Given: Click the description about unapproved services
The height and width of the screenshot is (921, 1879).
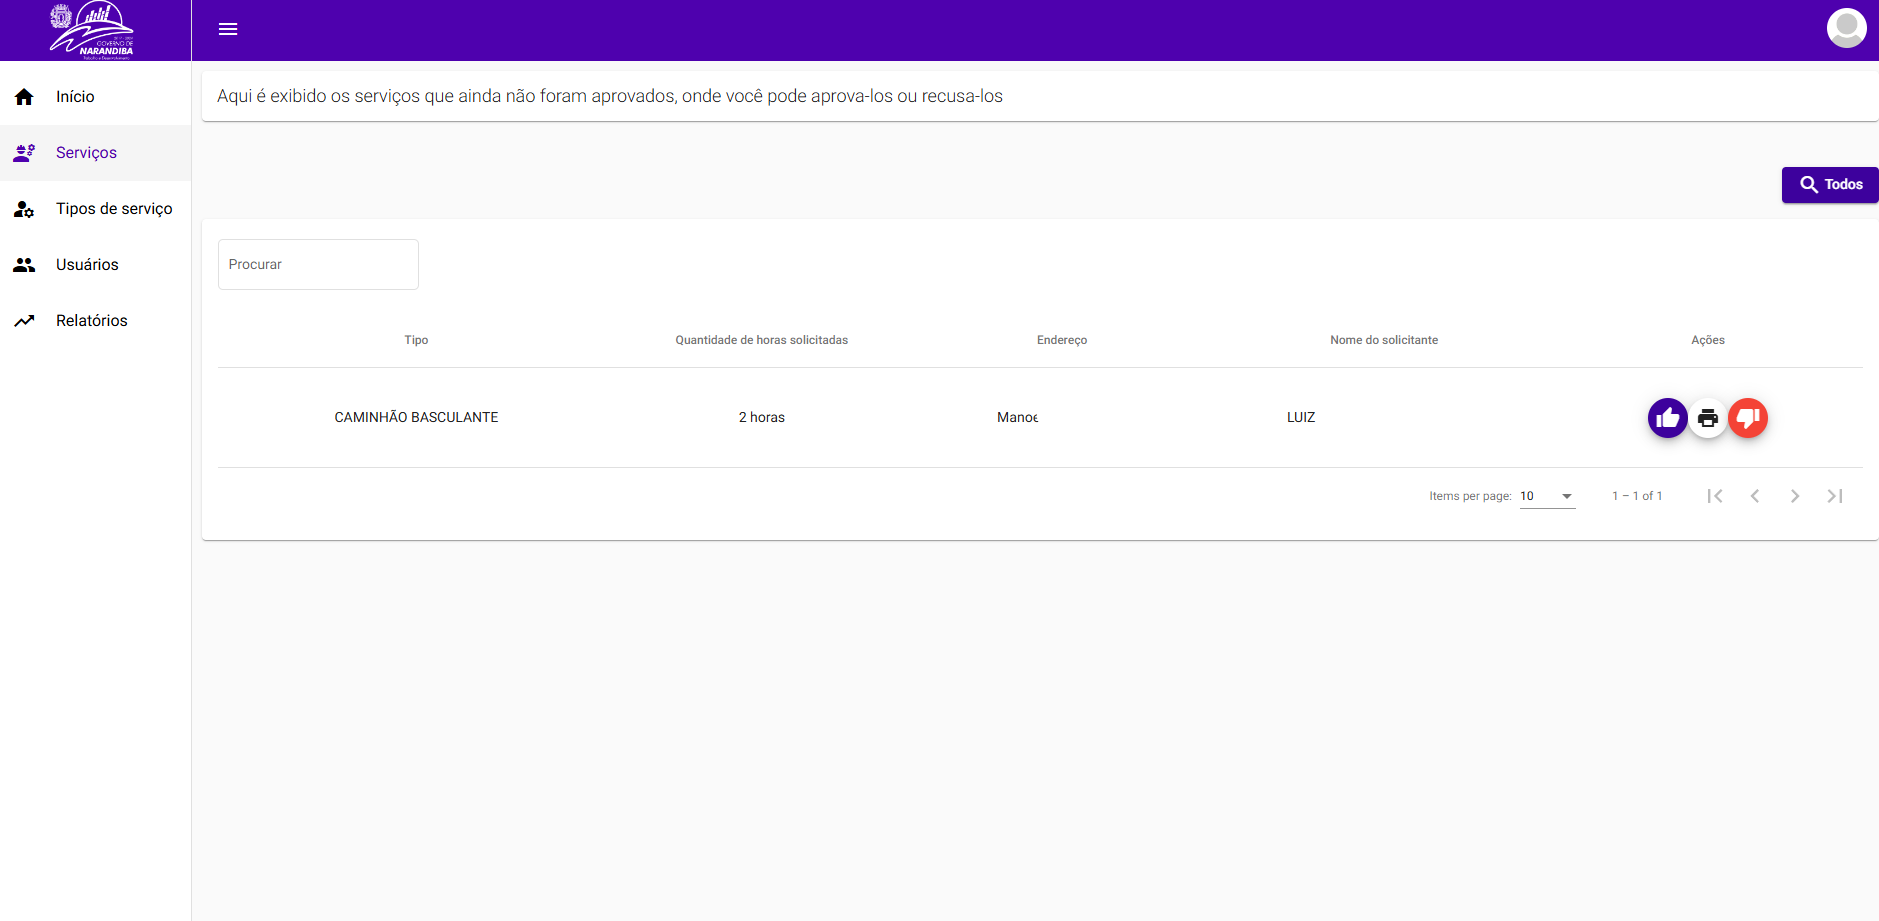Looking at the screenshot, I should click(610, 96).
